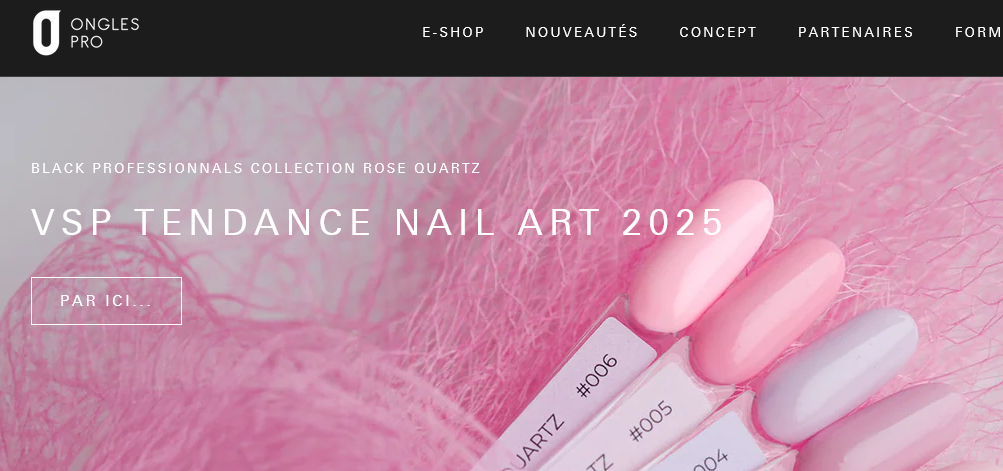
Task: Select CONCEPT in the navigation bar
Action: [x=718, y=32]
